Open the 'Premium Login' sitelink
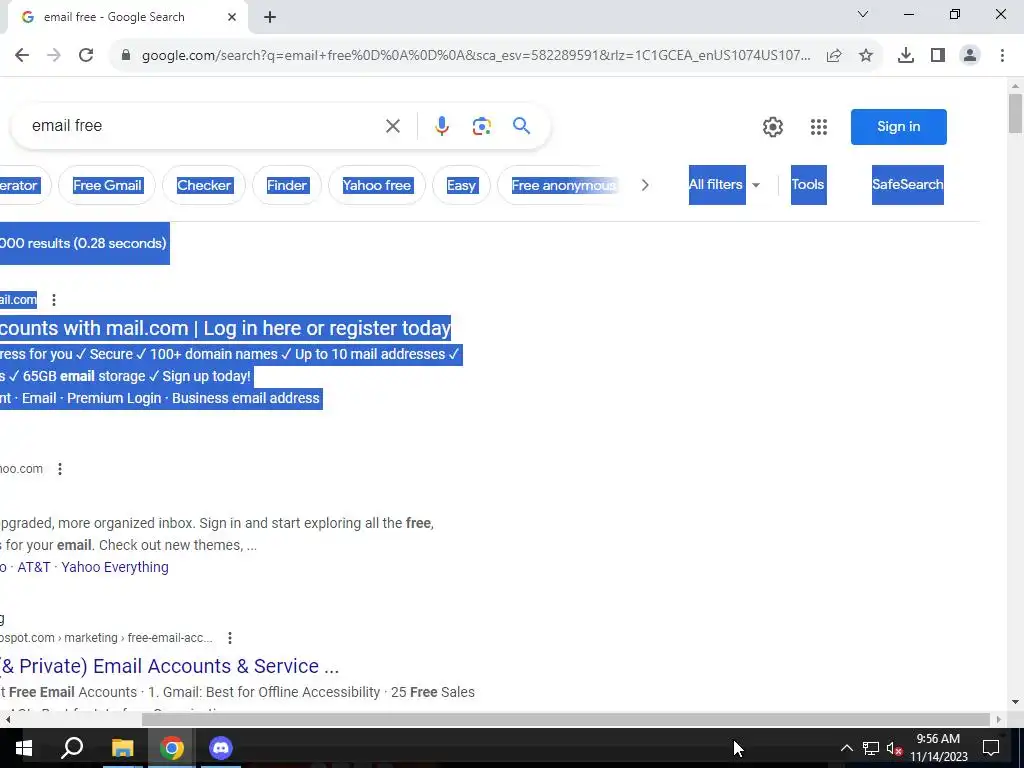The image size is (1024, 768). click(x=114, y=398)
